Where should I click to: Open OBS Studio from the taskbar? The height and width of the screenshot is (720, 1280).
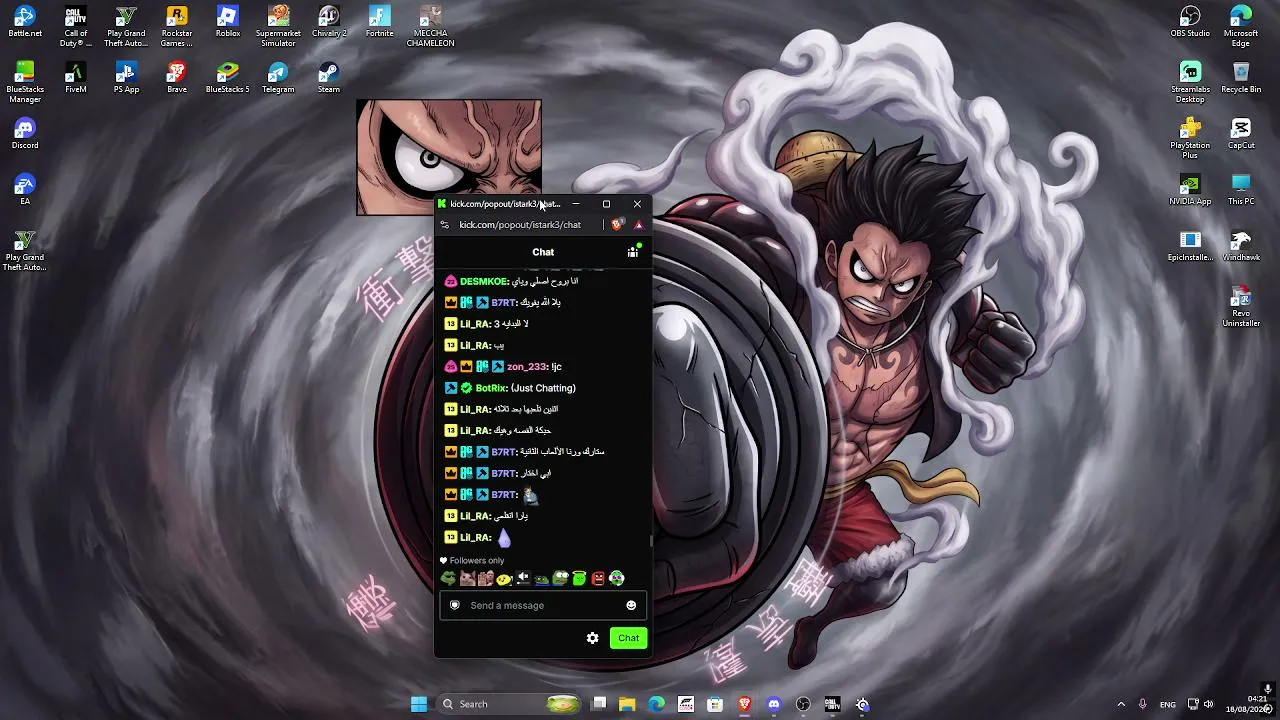coord(803,704)
